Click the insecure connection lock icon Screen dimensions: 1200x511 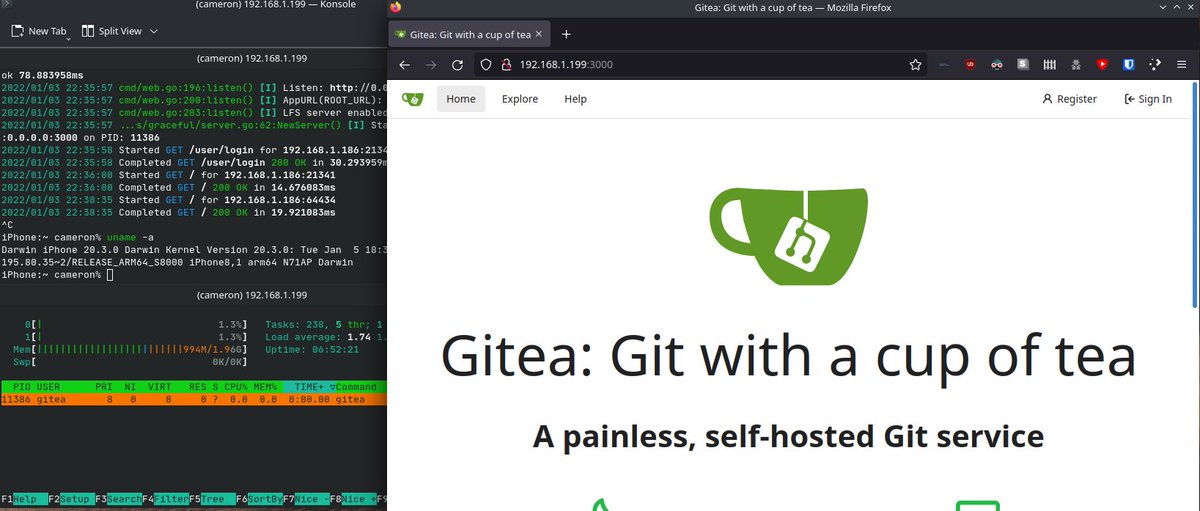tap(506, 64)
